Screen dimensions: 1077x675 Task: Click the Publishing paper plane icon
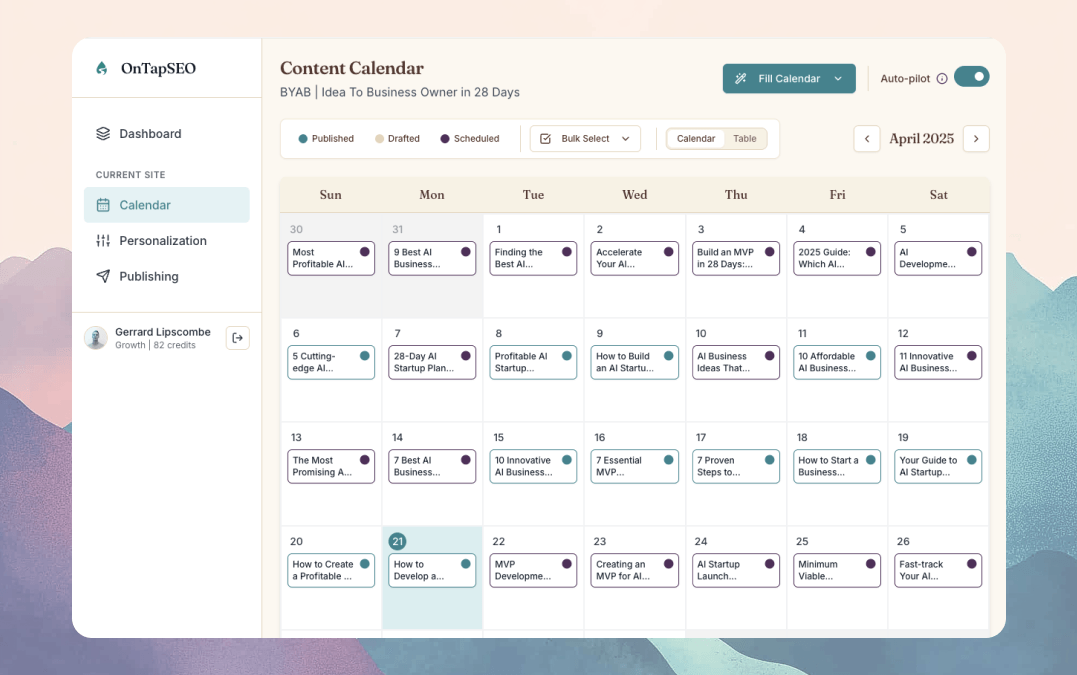coord(103,277)
